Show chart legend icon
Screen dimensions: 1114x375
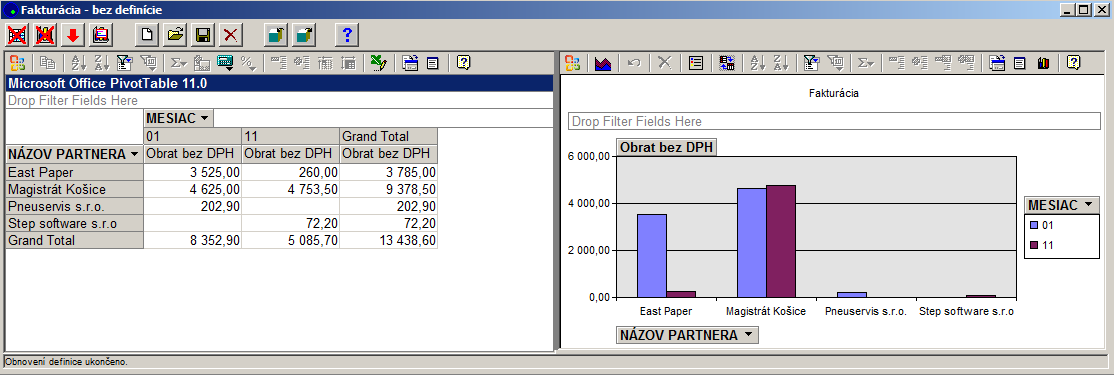(x=696, y=63)
